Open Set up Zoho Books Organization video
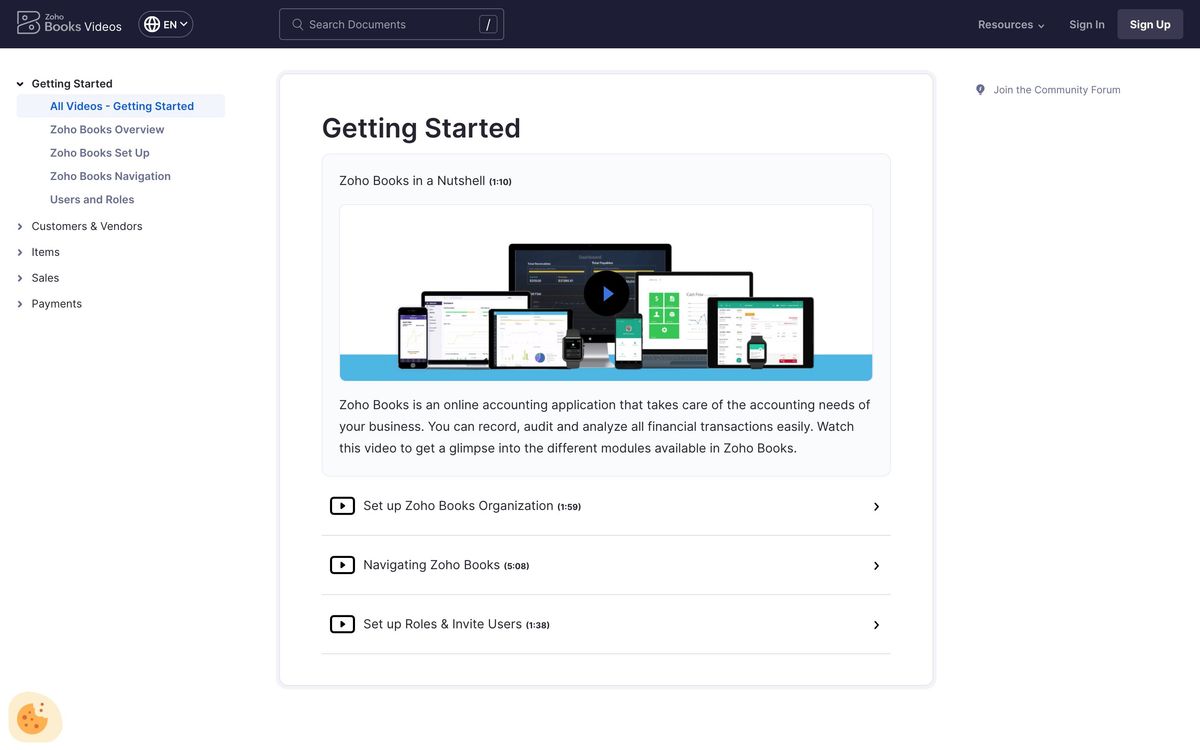The width and height of the screenshot is (1200, 750). tap(458, 506)
